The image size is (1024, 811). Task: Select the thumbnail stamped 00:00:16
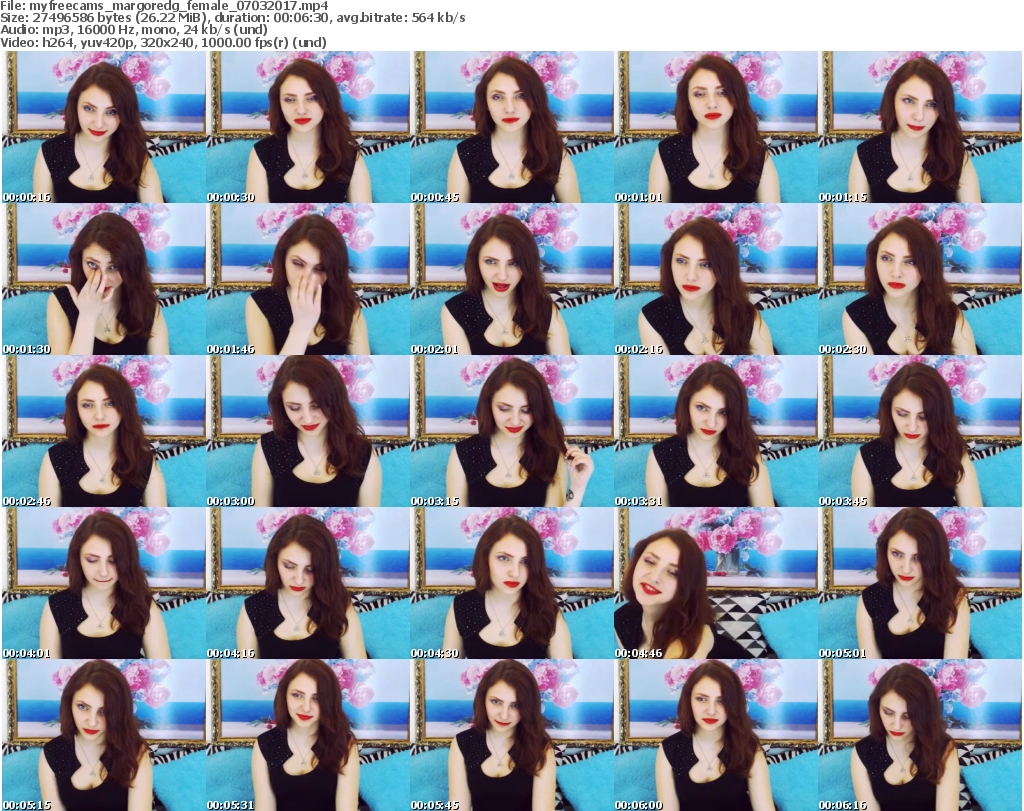click(104, 127)
